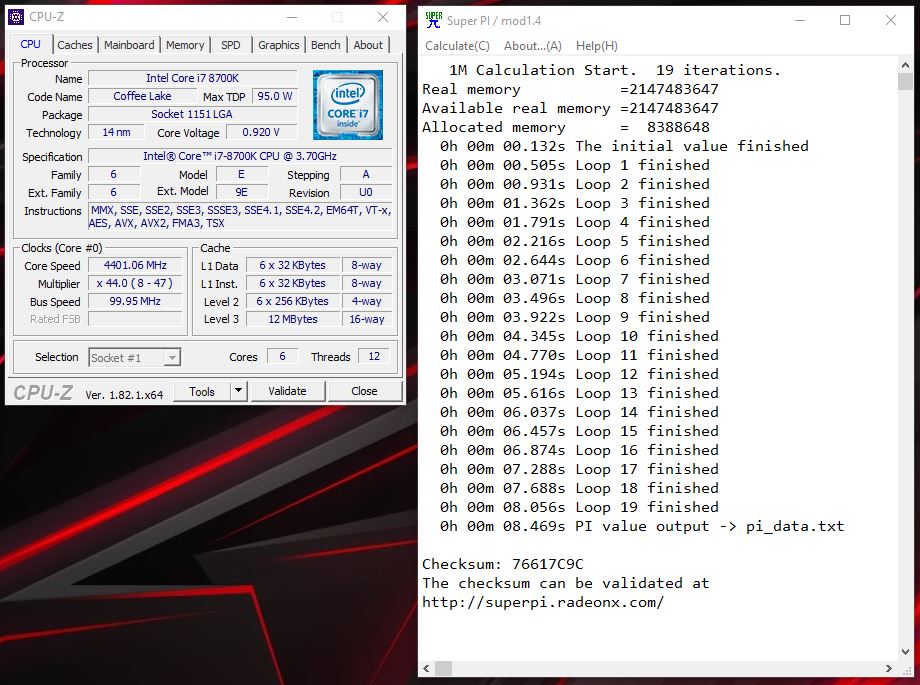Click the Validate button
The width and height of the screenshot is (920, 685).
(x=287, y=391)
